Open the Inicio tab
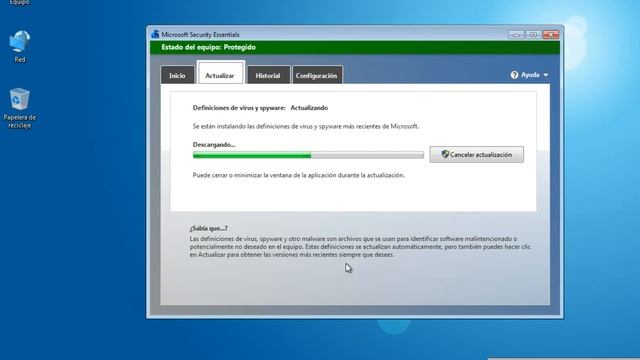This screenshot has height=360, width=640. coord(178,76)
